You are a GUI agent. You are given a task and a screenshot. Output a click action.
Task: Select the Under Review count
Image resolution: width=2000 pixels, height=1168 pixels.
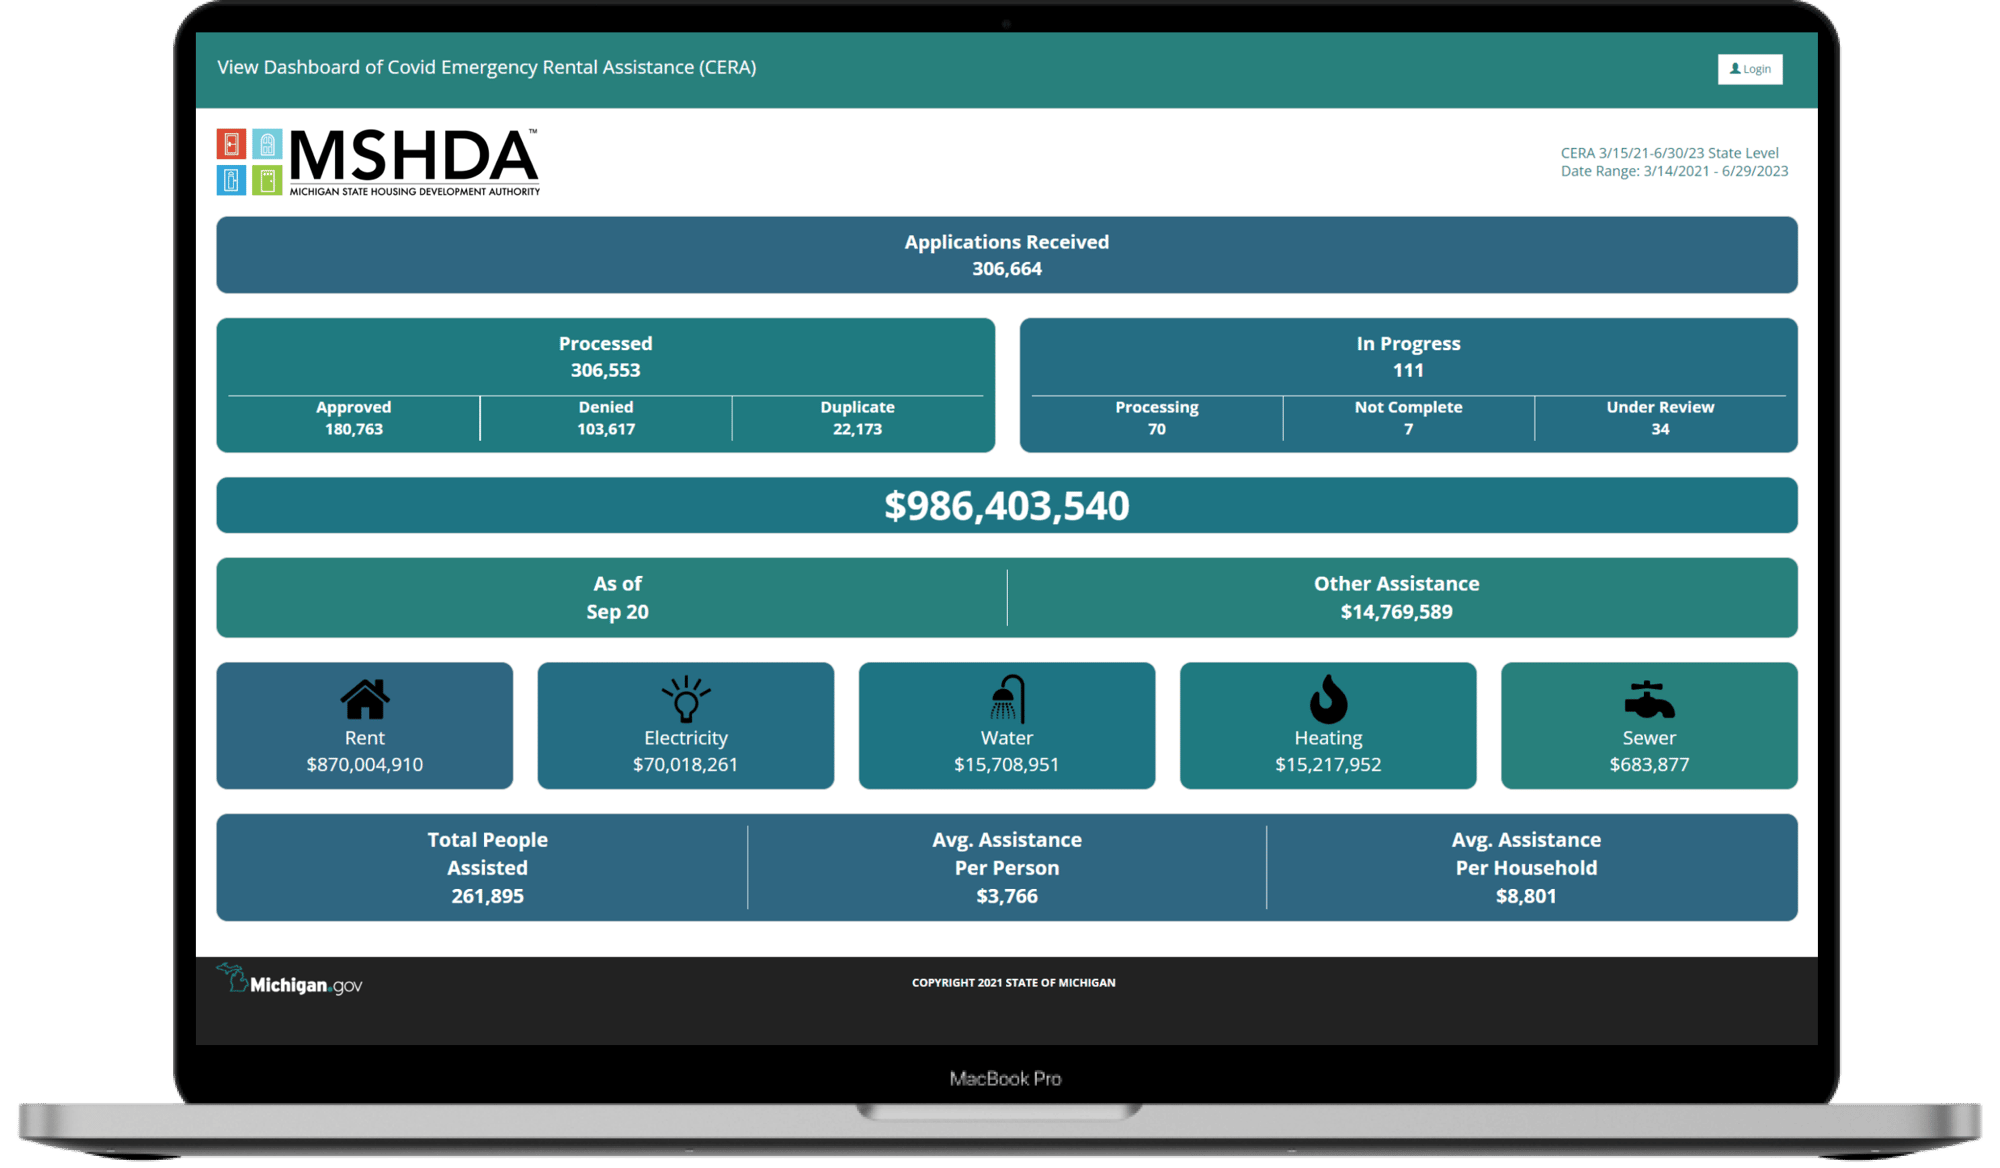(x=1660, y=417)
